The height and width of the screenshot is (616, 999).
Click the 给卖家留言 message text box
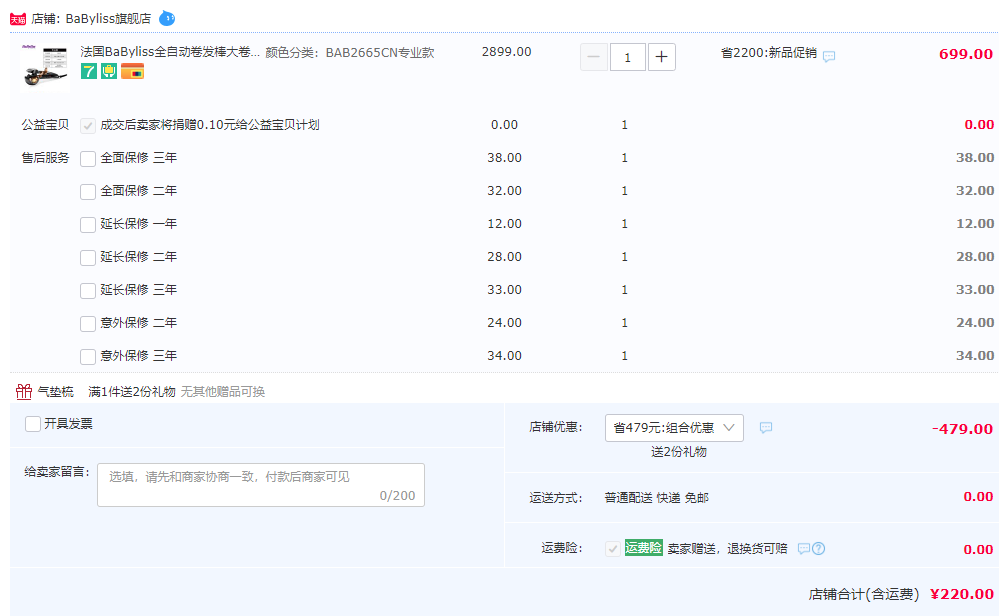[261, 485]
